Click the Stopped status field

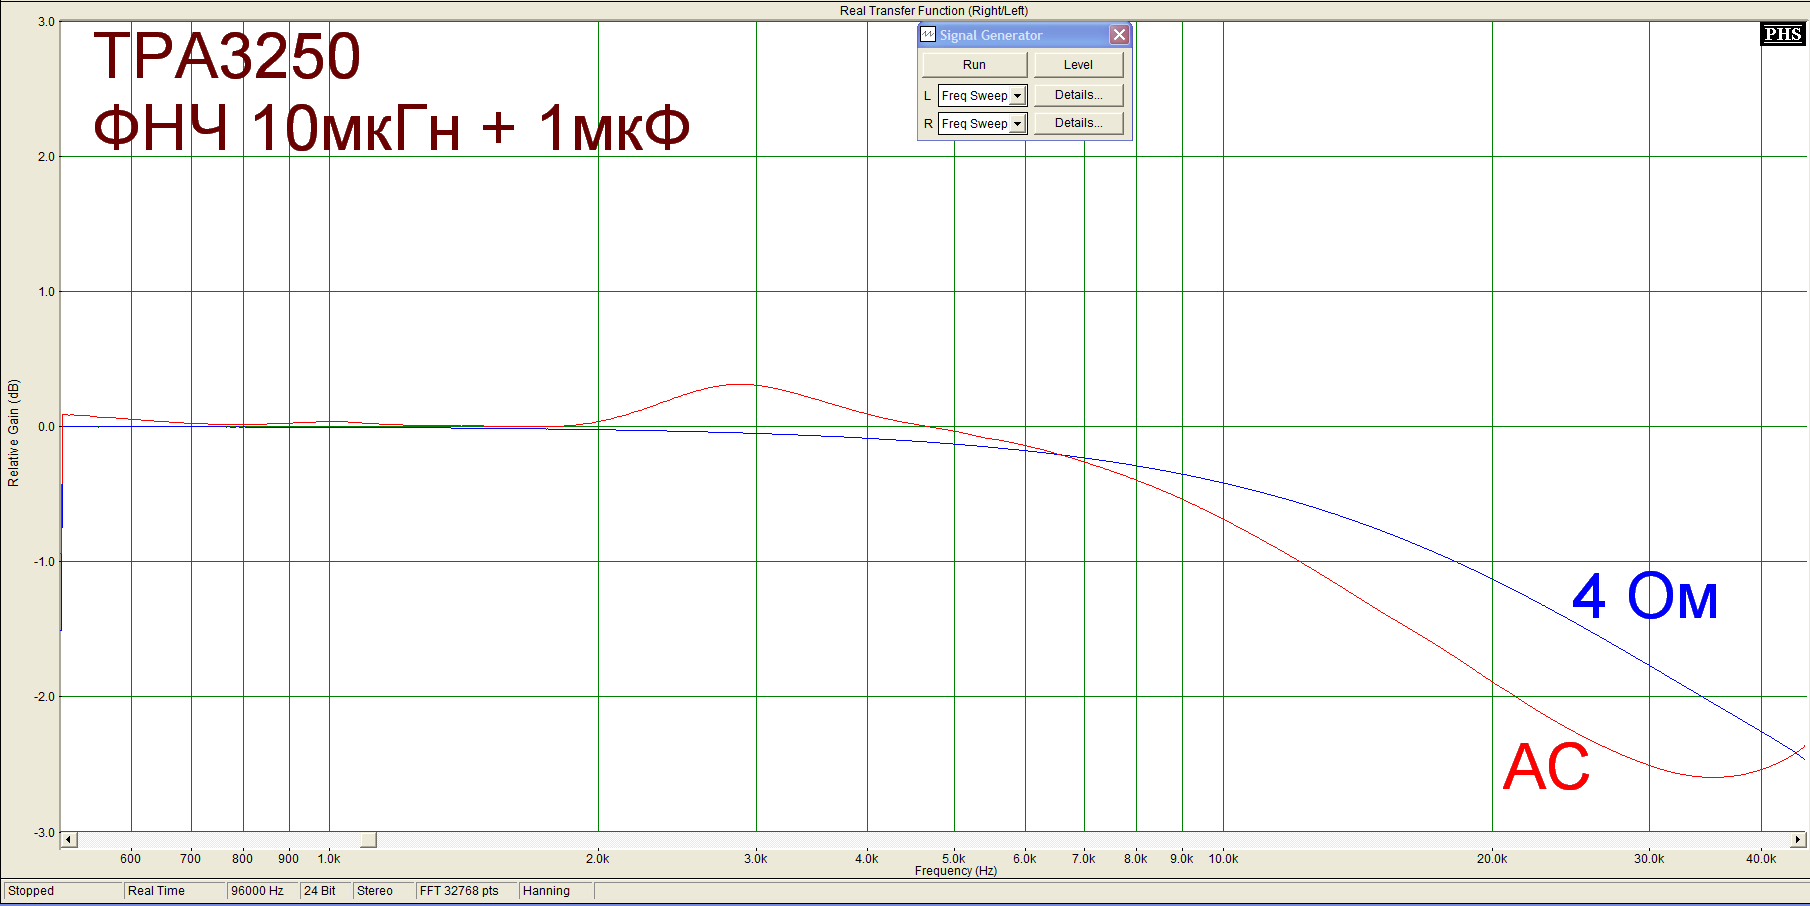(62, 891)
